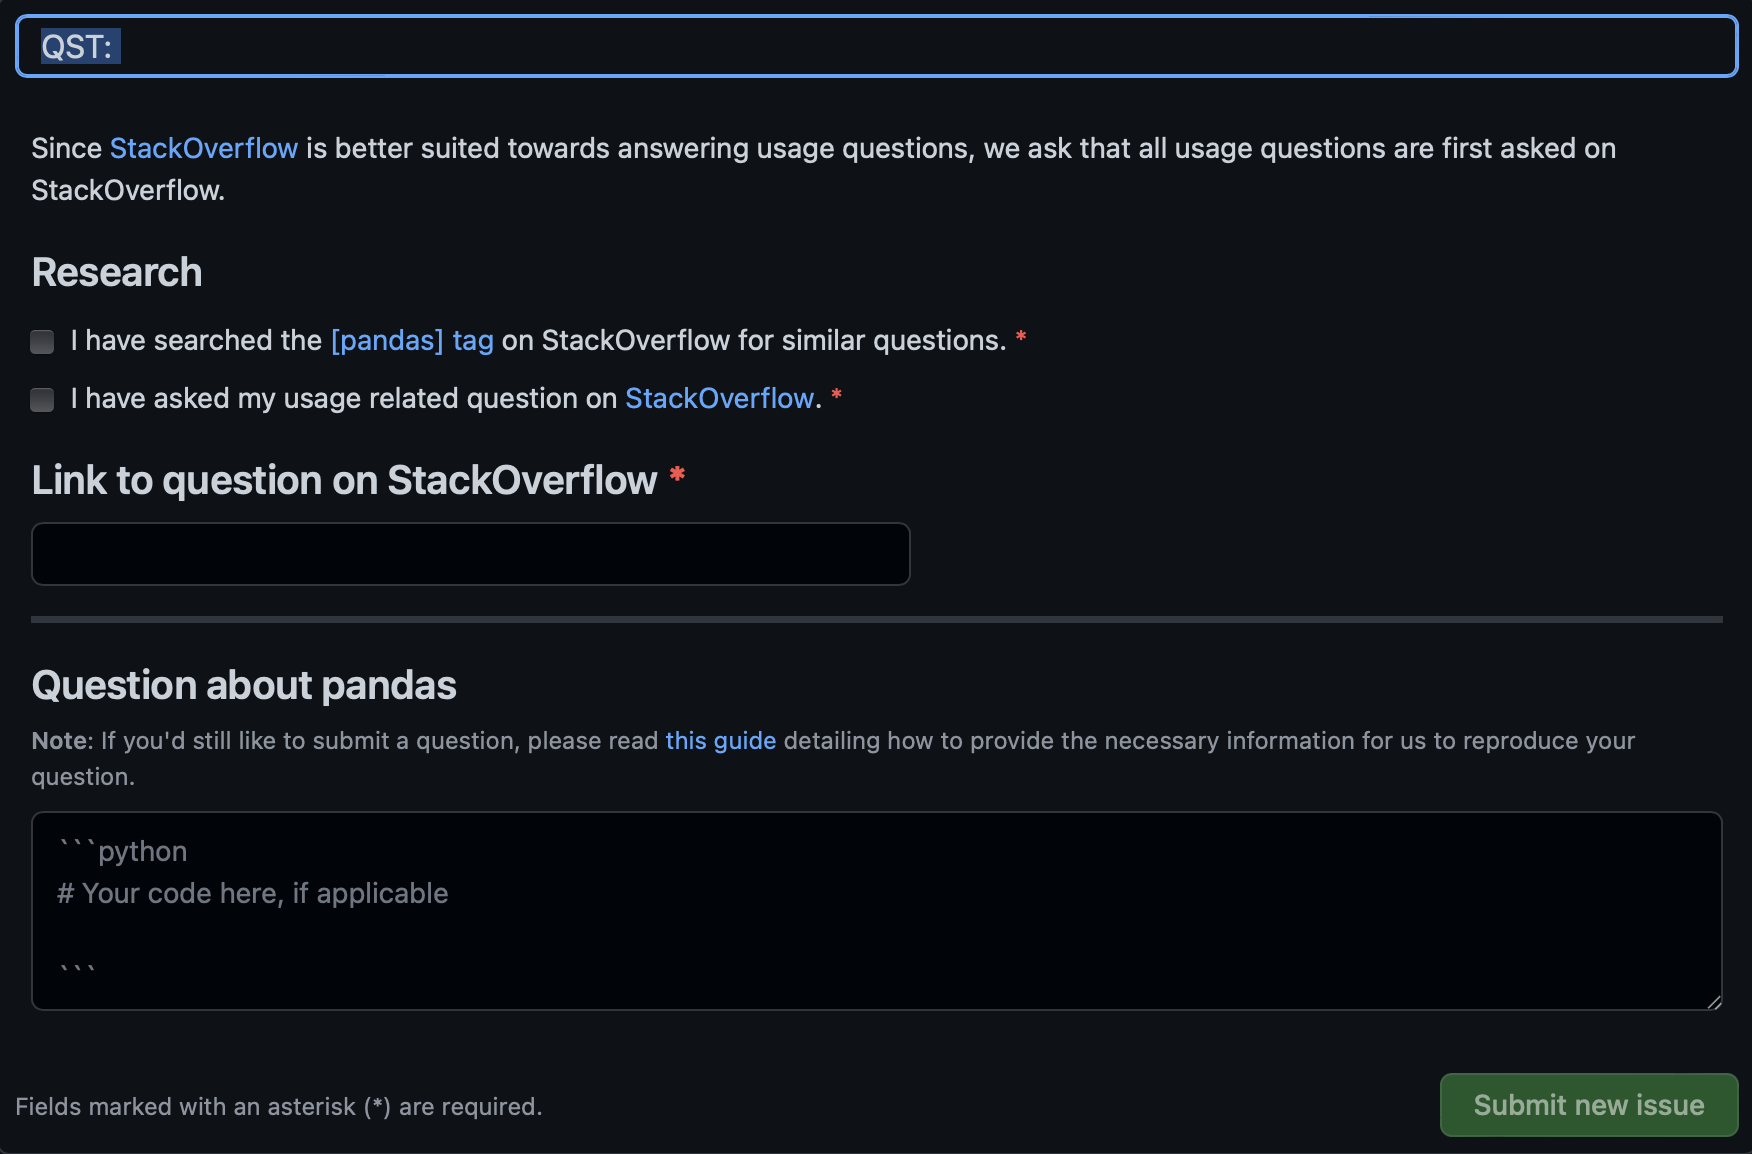The height and width of the screenshot is (1154, 1752).
Task: Click the bold 'Note:' label
Action: pos(62,741)
